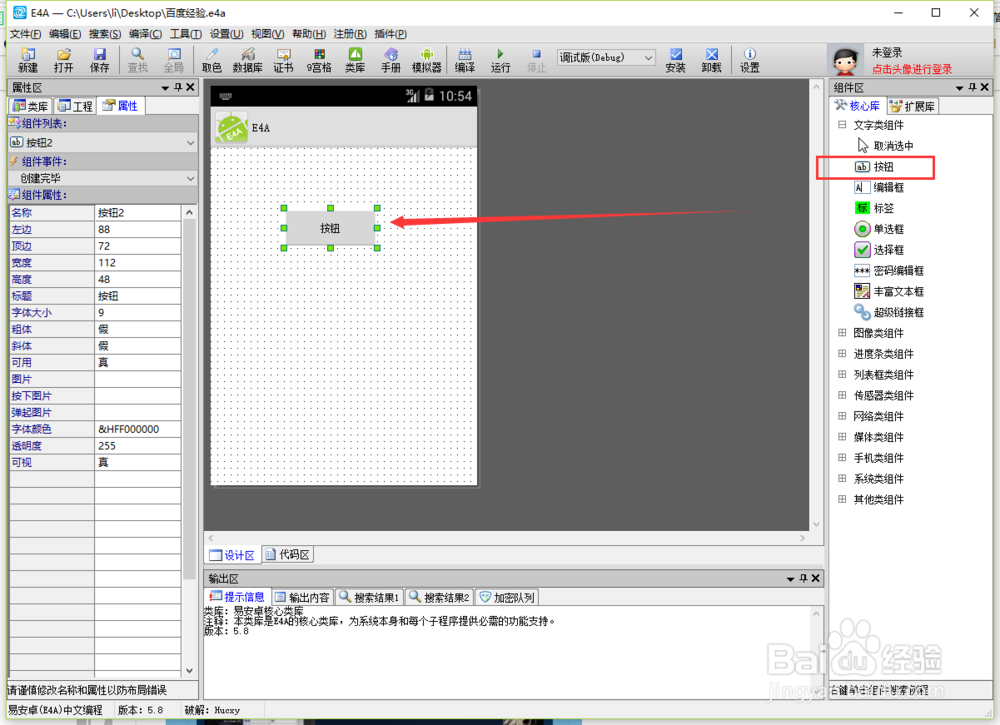Click the 编译 (Compile) toolbar icon
The height and width of the screenshot is (725, 1000).
click(465, 60)
